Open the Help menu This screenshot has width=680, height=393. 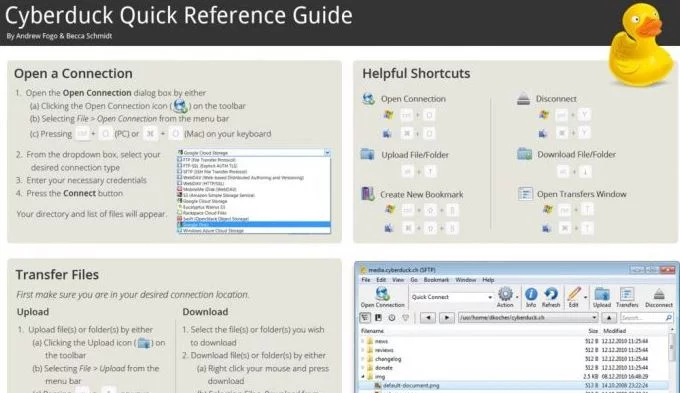tap(488, 280)
